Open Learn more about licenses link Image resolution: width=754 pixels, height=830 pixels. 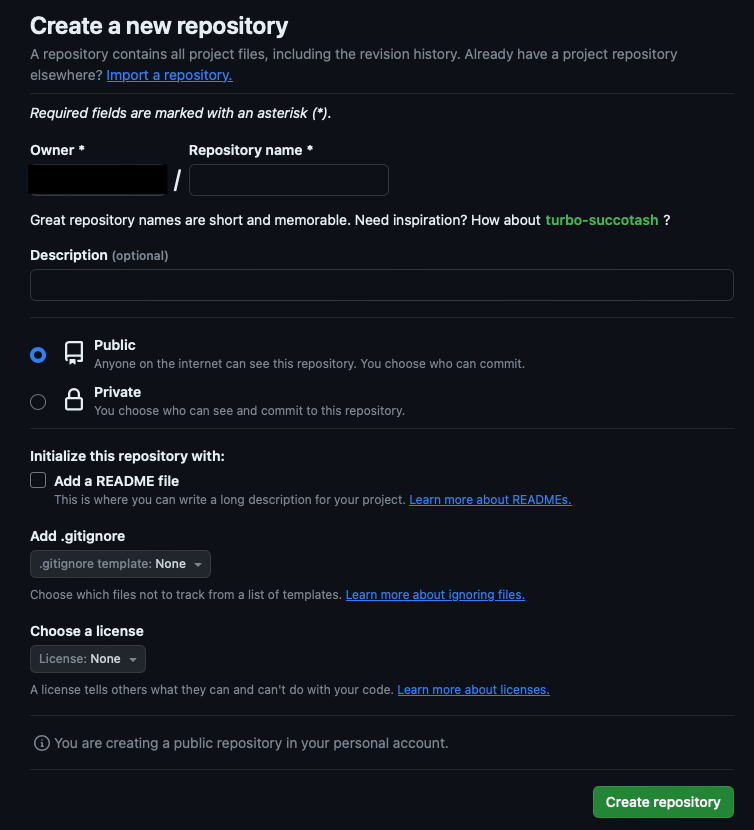click(473, 690)
